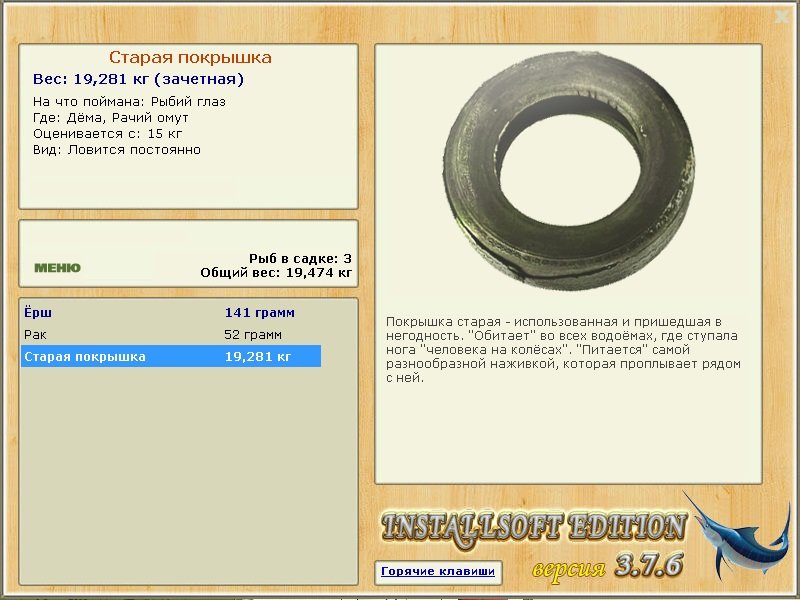This screenshot has width=800, height=600.
Task: Click the highlighted Старая покрышка row
Action: pyautogui.click(x=171, y=356)
